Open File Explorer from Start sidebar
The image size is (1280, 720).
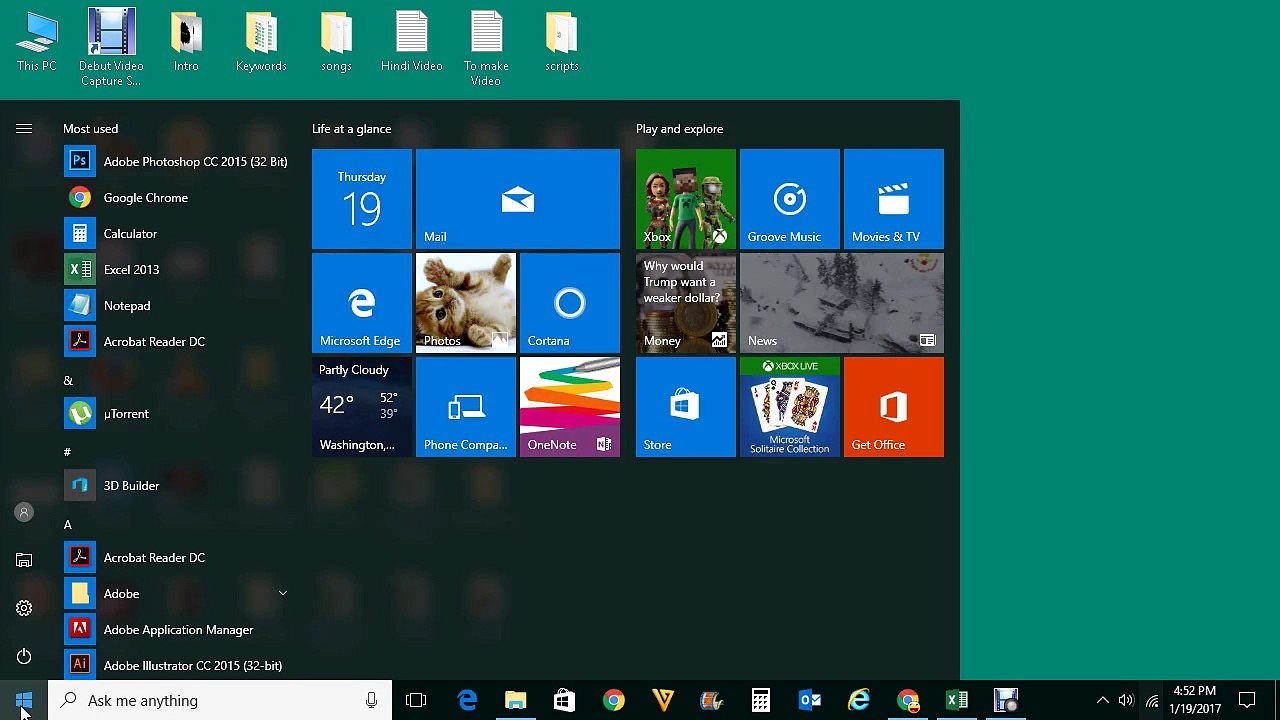tap(24, 560)
